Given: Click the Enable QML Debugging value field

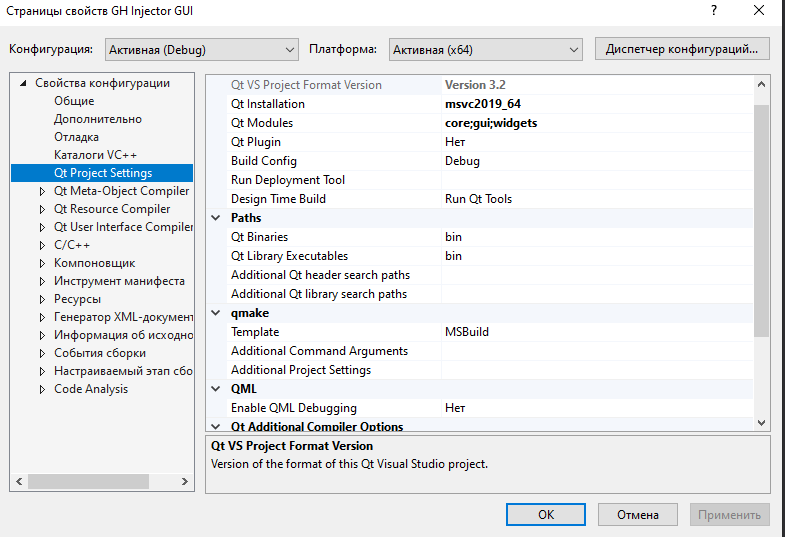Looking at the screenshot, I should [x=595, y=408].
